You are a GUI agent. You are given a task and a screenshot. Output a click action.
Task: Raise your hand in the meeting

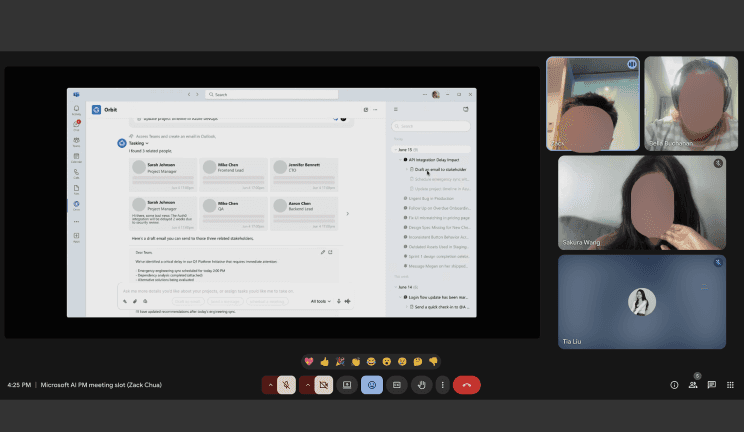[x=421, y=385]
